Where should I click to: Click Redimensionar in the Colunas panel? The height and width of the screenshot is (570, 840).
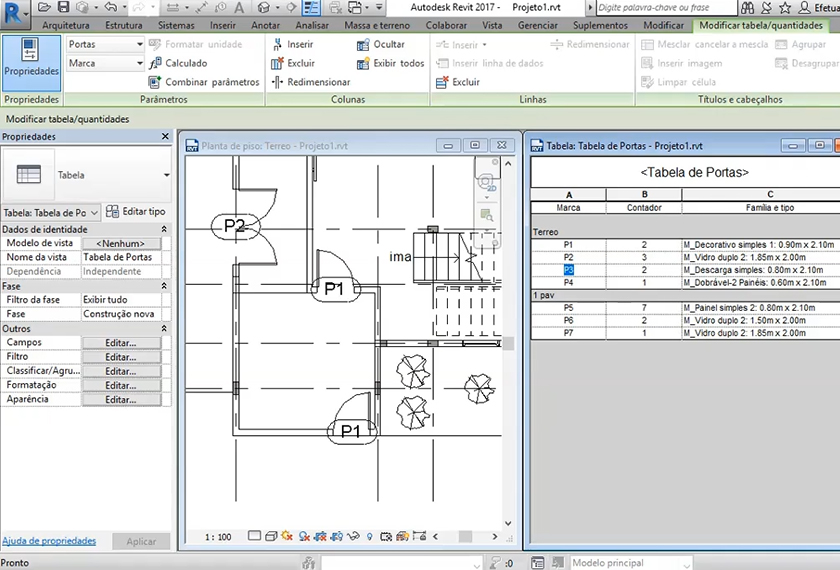[318, 82]
